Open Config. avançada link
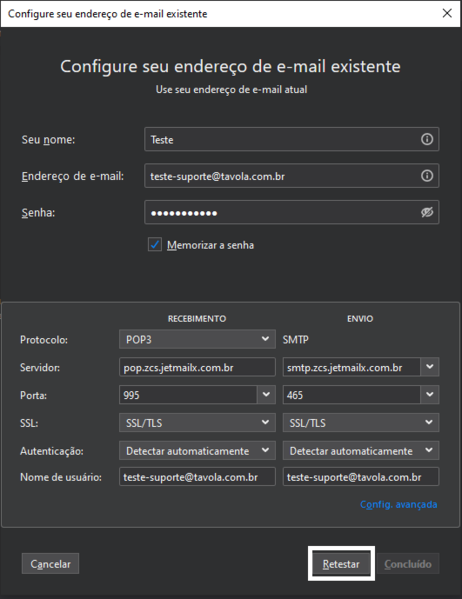This screenshot has height=599, width=462. click(x=399, y=505)
